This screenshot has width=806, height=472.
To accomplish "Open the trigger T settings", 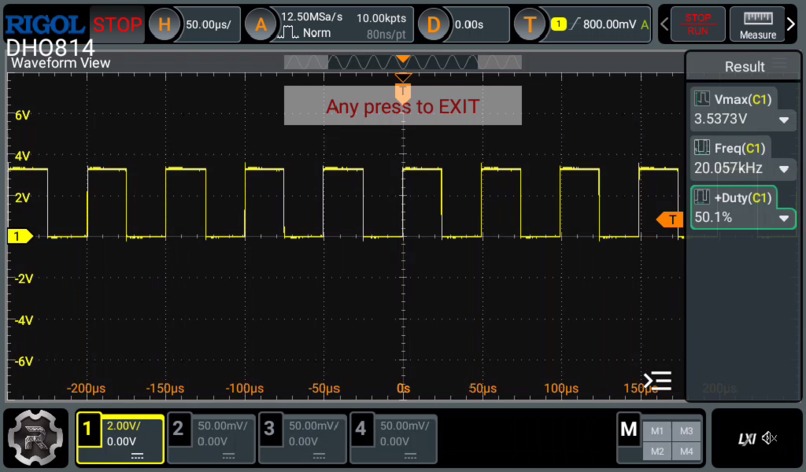I will (x=529, y=24).
